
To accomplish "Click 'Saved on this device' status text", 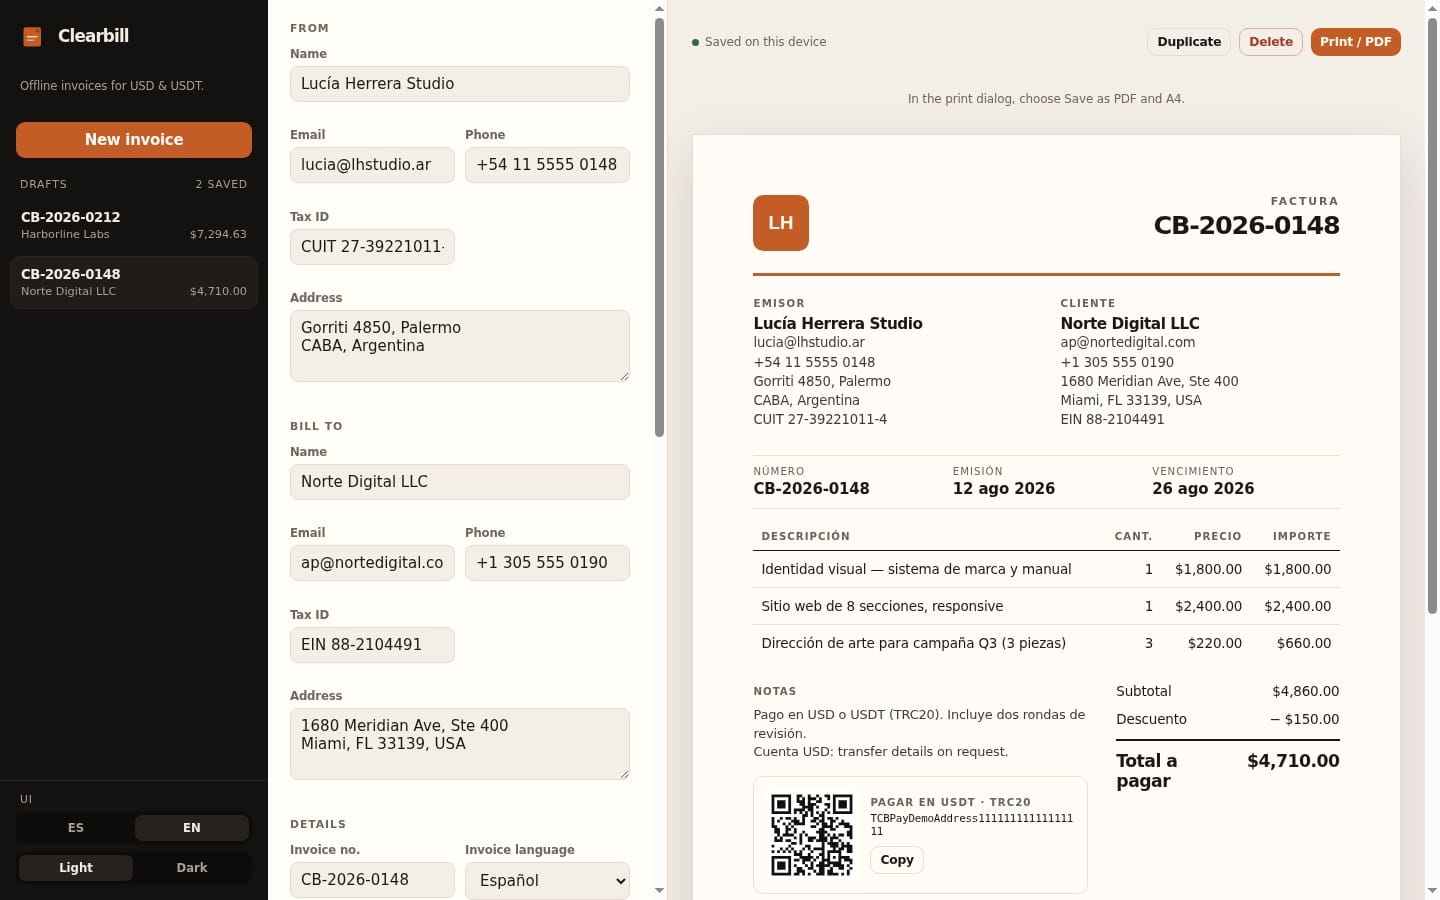I will coord(765,42).
